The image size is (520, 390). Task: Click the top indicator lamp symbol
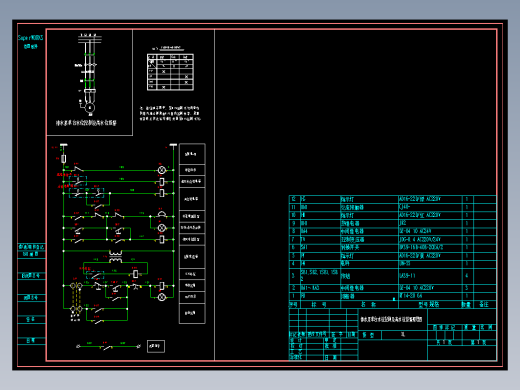(162, 170)
